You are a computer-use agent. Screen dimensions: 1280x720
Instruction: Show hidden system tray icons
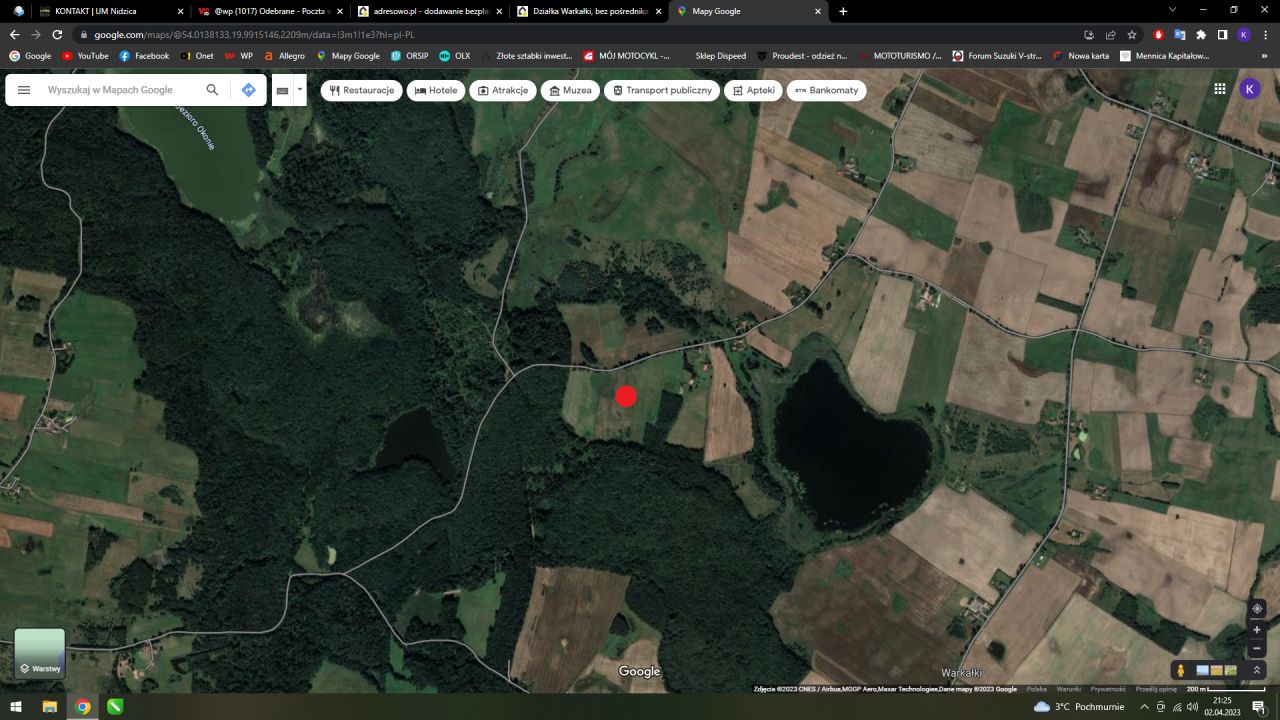(x=1143, y=707)
